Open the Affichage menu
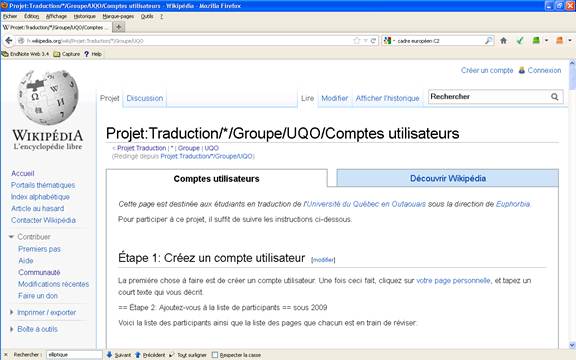576x360 pixels. point(56,17)
